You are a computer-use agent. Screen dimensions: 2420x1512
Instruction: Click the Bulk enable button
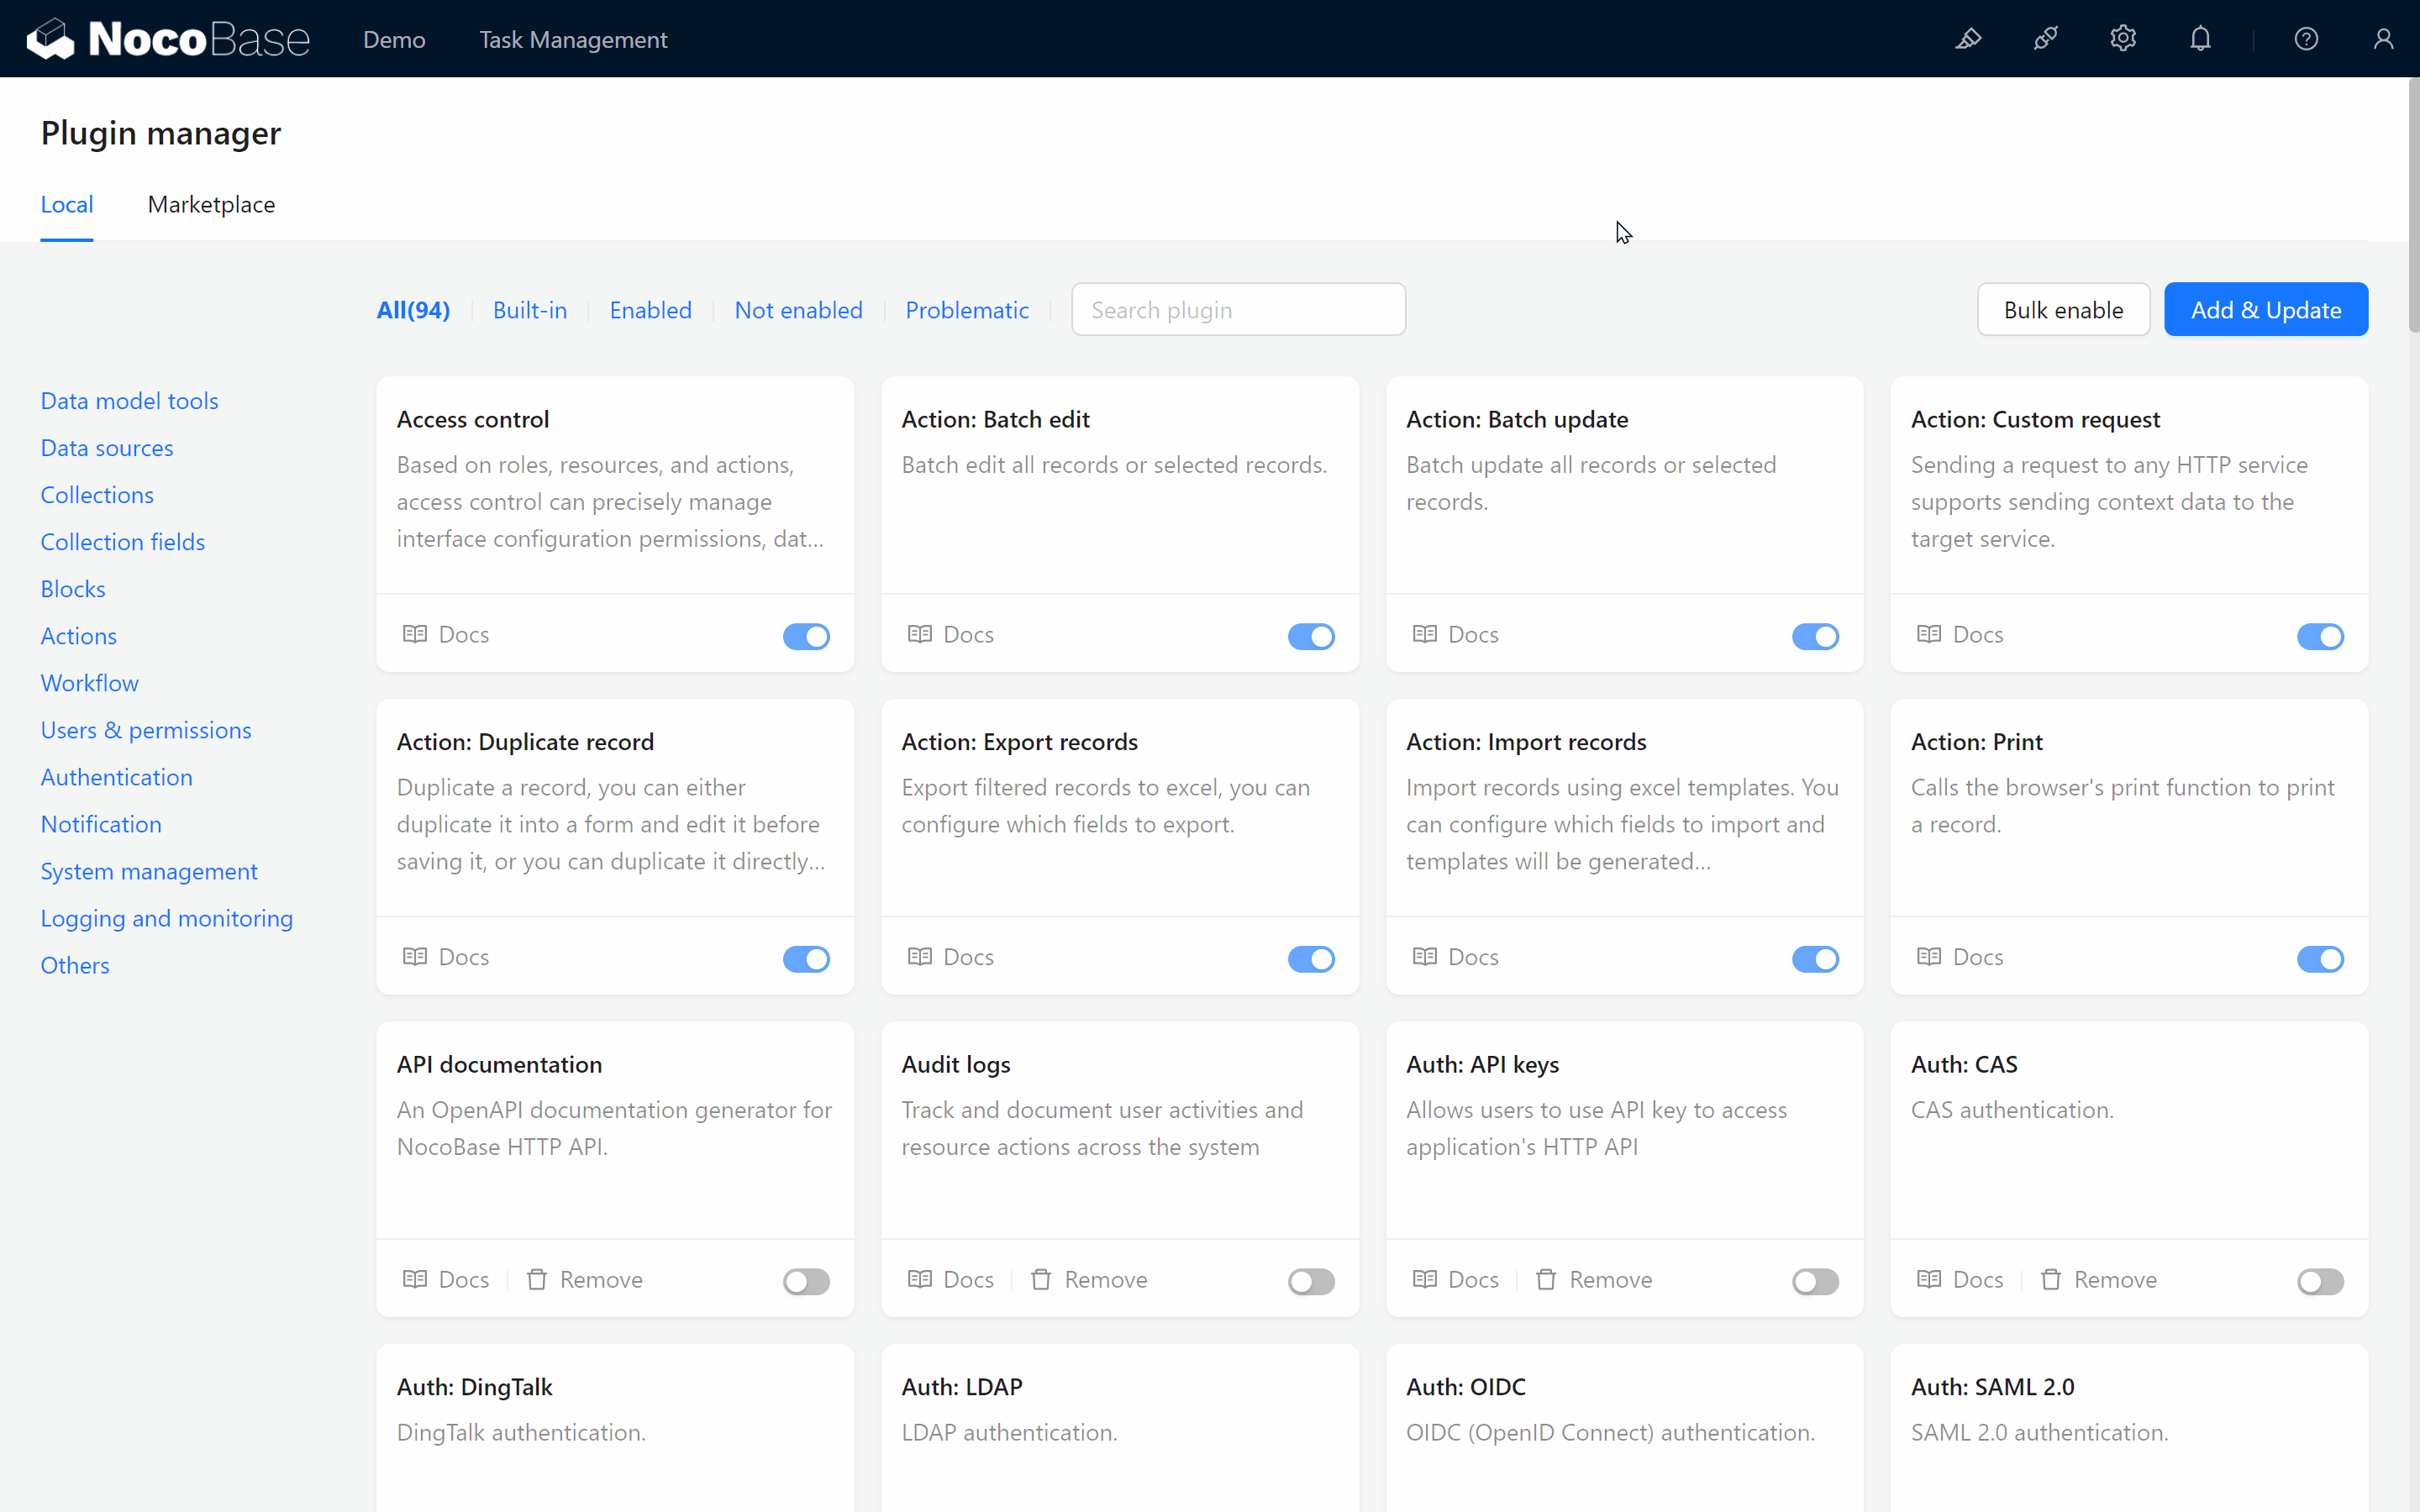pyautogui.click(x=2063, y=310)
